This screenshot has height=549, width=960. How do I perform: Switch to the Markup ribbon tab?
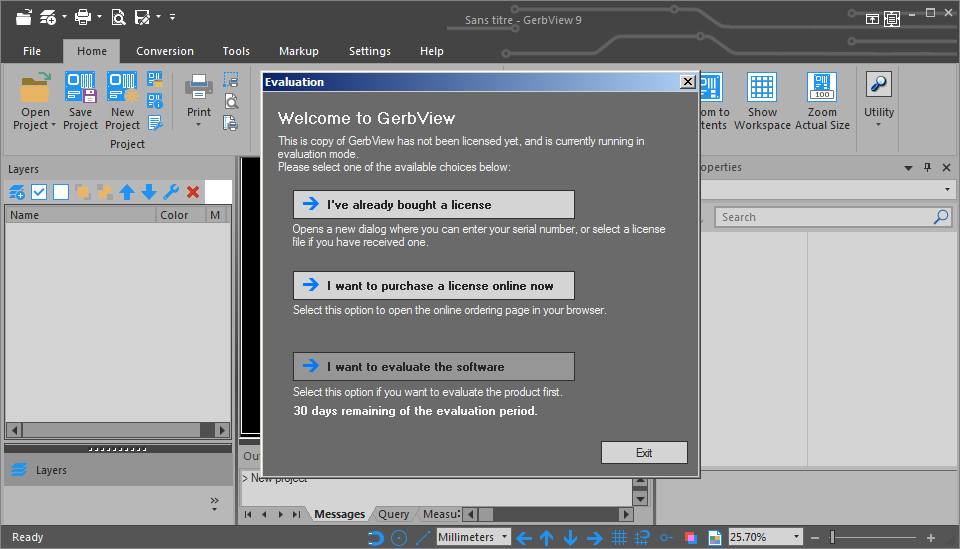pos(299,51)
